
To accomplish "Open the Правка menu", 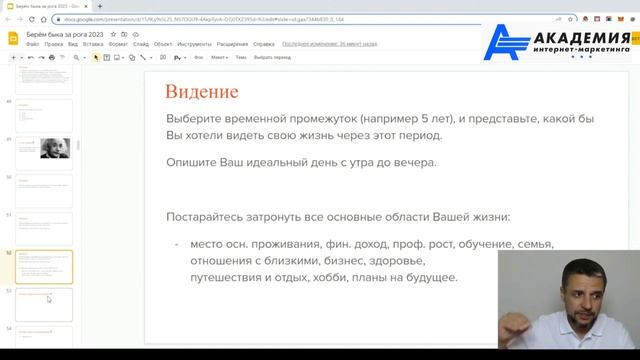I will point(54,44).
